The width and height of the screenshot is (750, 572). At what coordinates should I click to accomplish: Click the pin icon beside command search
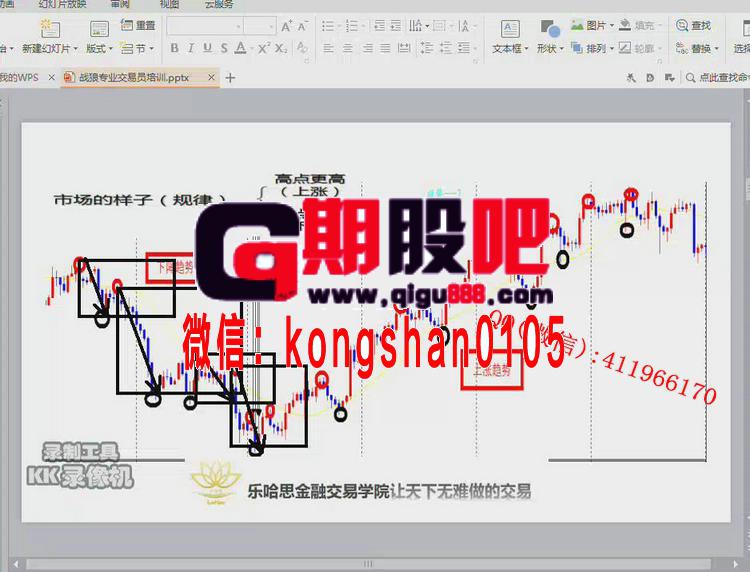click(x=631, y=77)
